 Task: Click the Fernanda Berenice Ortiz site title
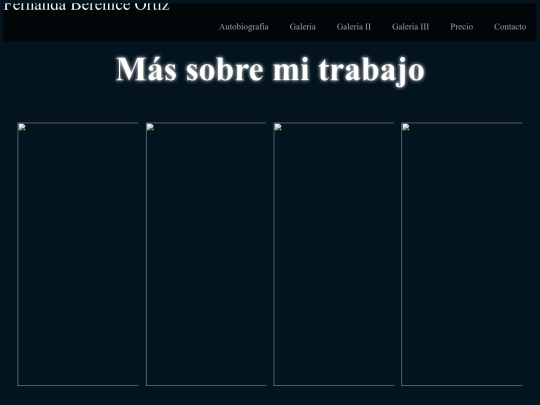point(86,6)
